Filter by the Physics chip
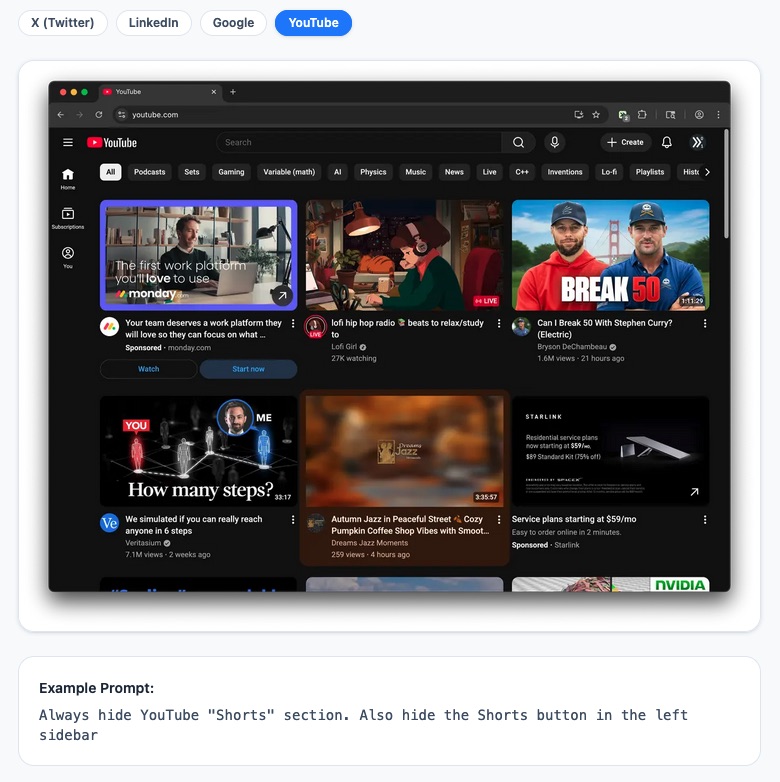Image resolution: width=780 pixels, height=782 pixels. 373,172
